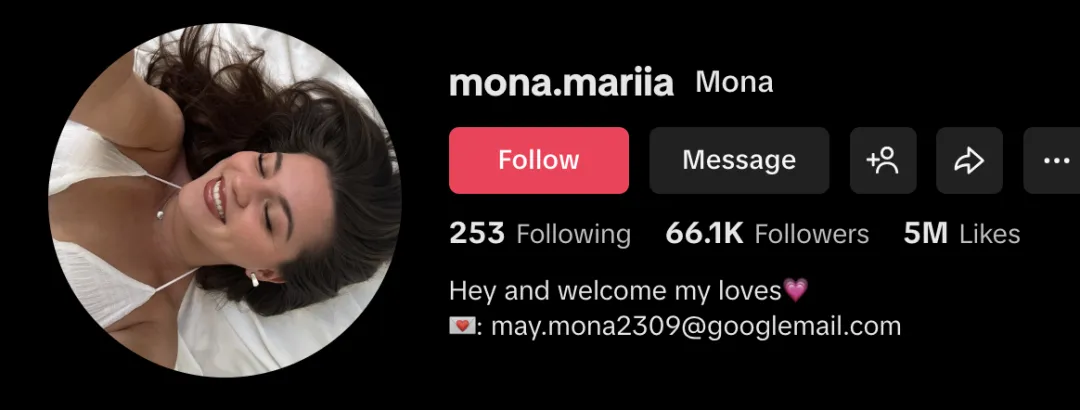
Task: Click the 253 following count number
Action: (477, 234)
